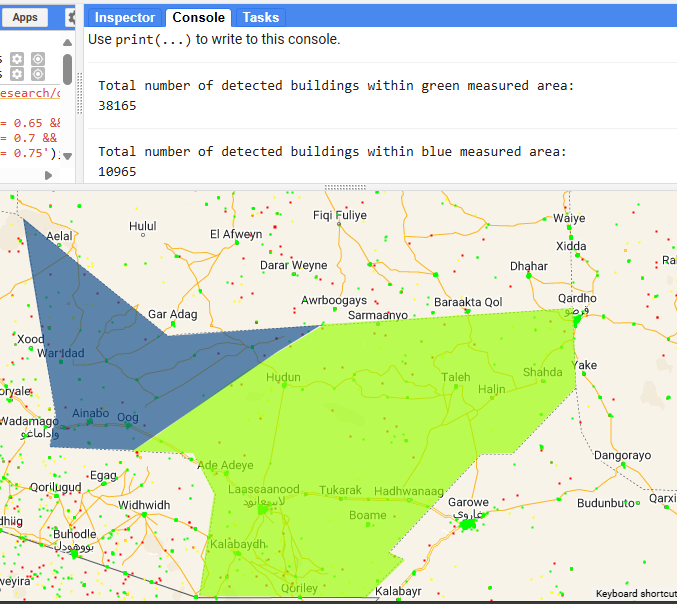Switch to the Inspector tab
Viewport: 677px width, 604px height.
point(125,17)
